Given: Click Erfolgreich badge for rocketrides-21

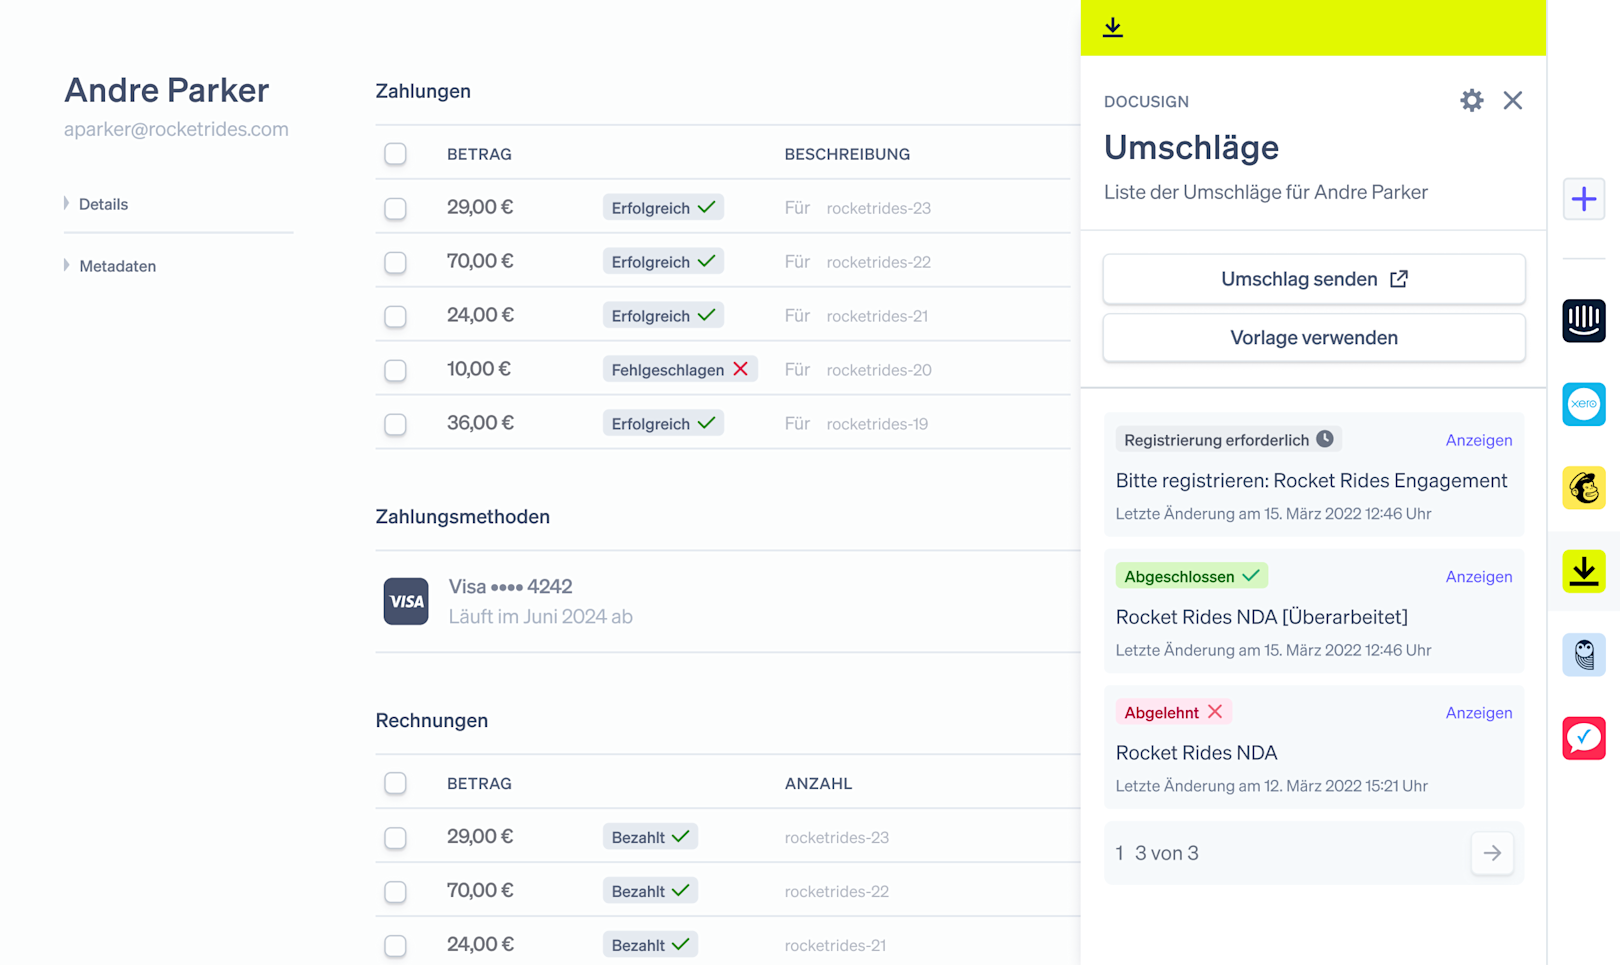Looking at the screenshot, I should (663, 315).
